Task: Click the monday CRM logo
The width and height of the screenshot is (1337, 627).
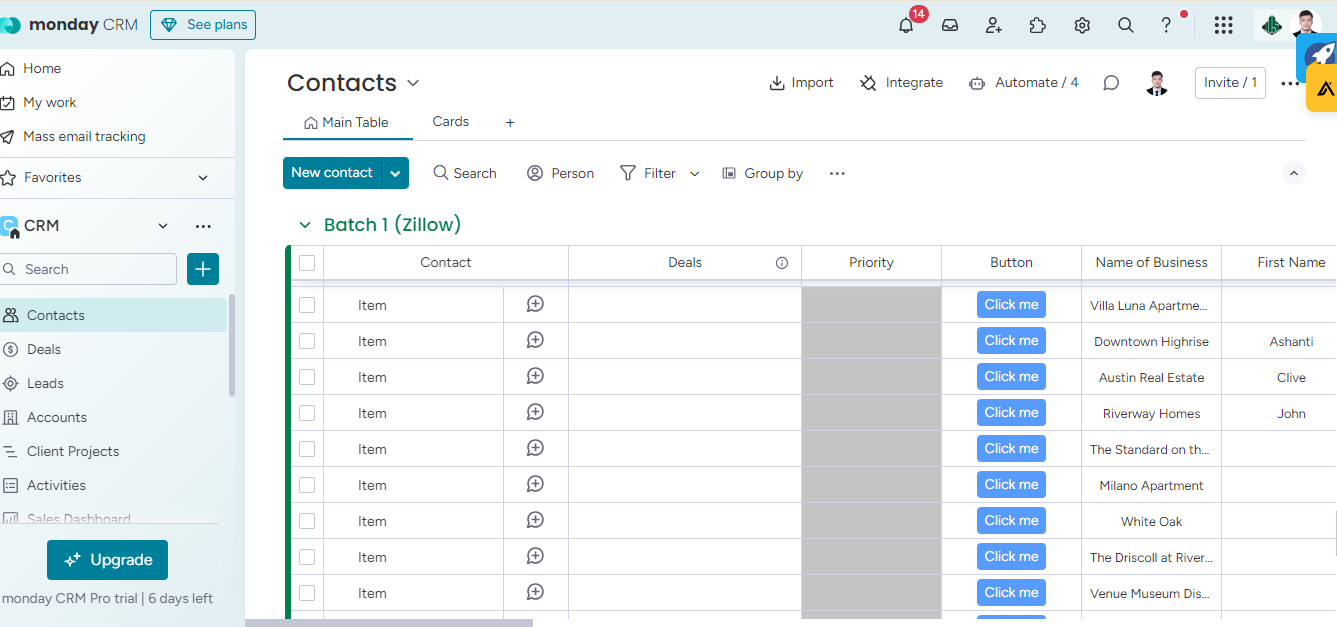Action: coord(69,25)
